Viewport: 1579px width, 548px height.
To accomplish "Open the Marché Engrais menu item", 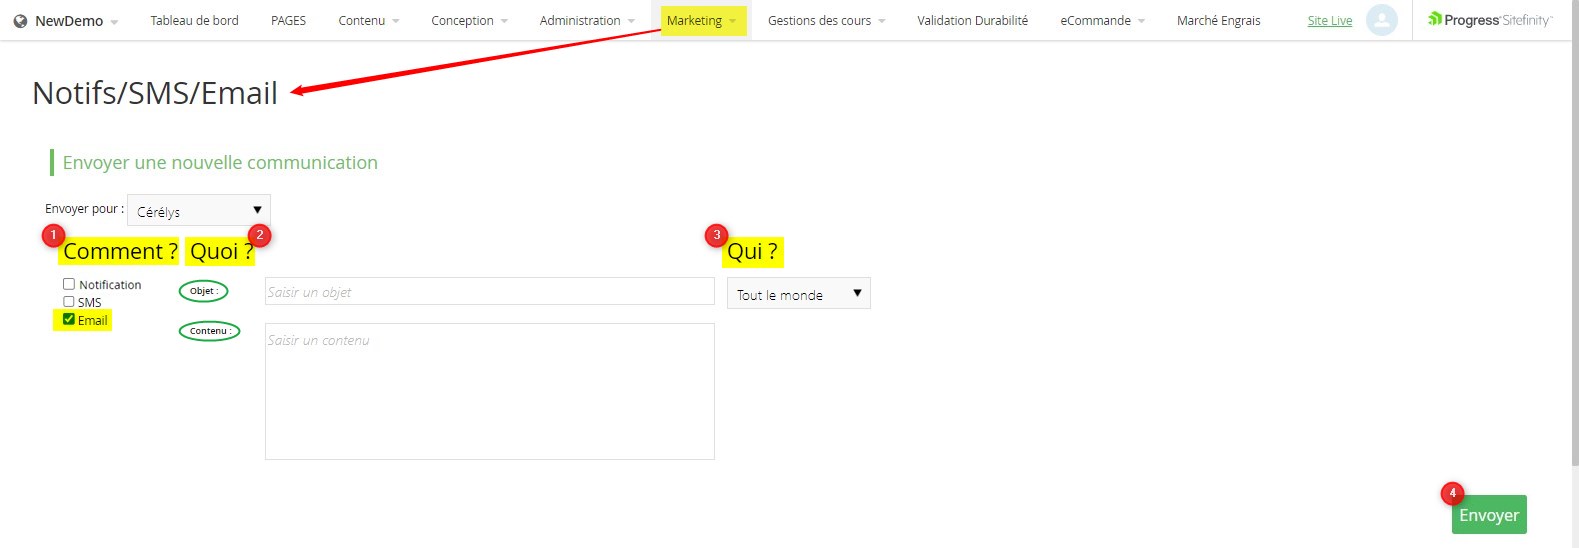I will point(1218,21).
